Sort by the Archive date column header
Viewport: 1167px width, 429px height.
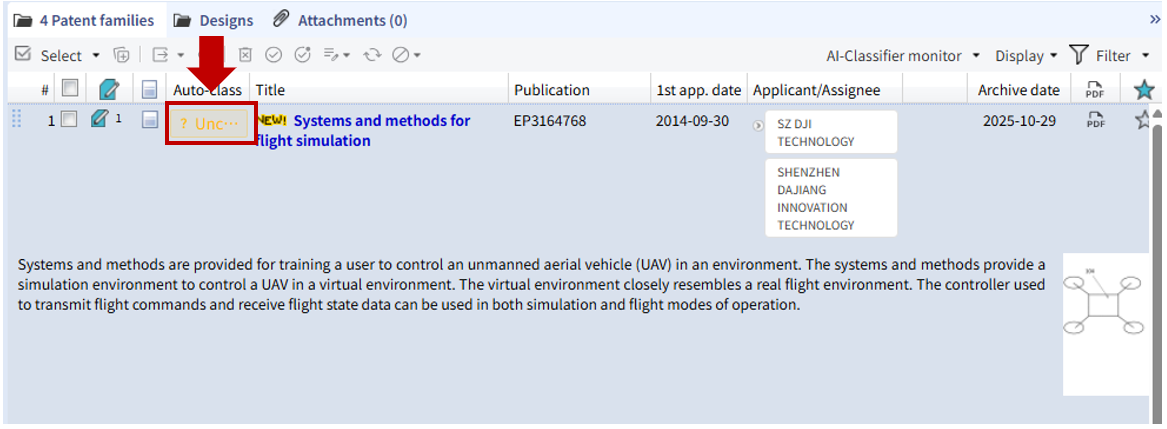click(1018, 90)
